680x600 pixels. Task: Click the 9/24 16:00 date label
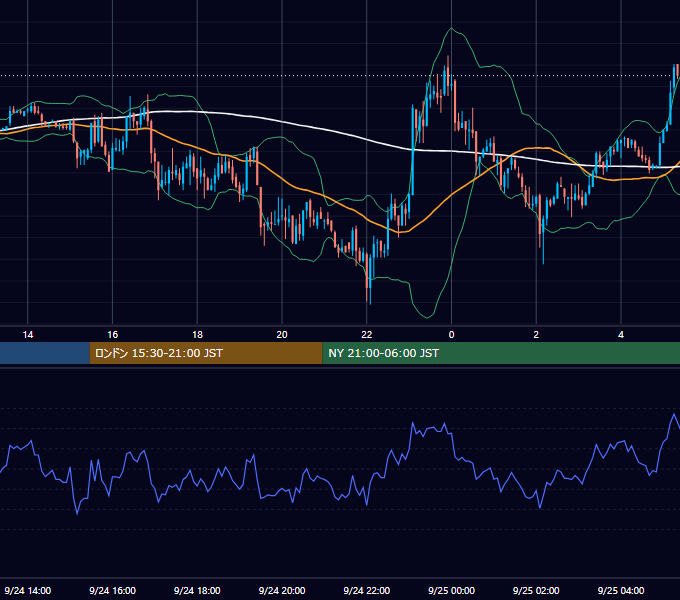click(112, 590)
